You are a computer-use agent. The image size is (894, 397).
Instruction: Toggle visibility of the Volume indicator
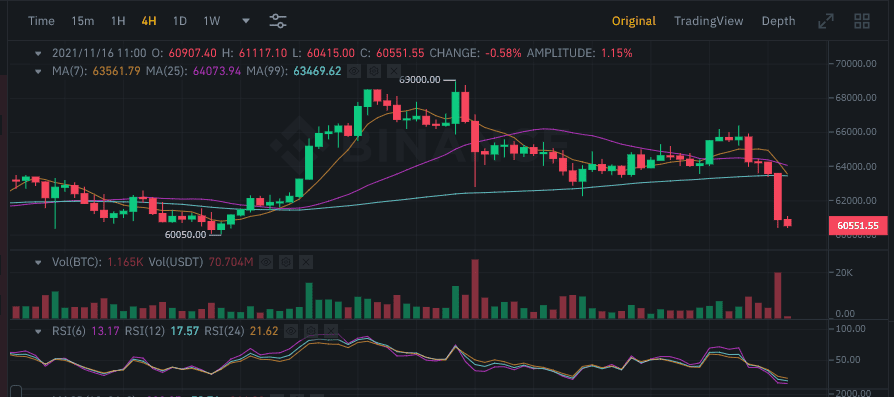pyautogui.click(x=266, y=262)
